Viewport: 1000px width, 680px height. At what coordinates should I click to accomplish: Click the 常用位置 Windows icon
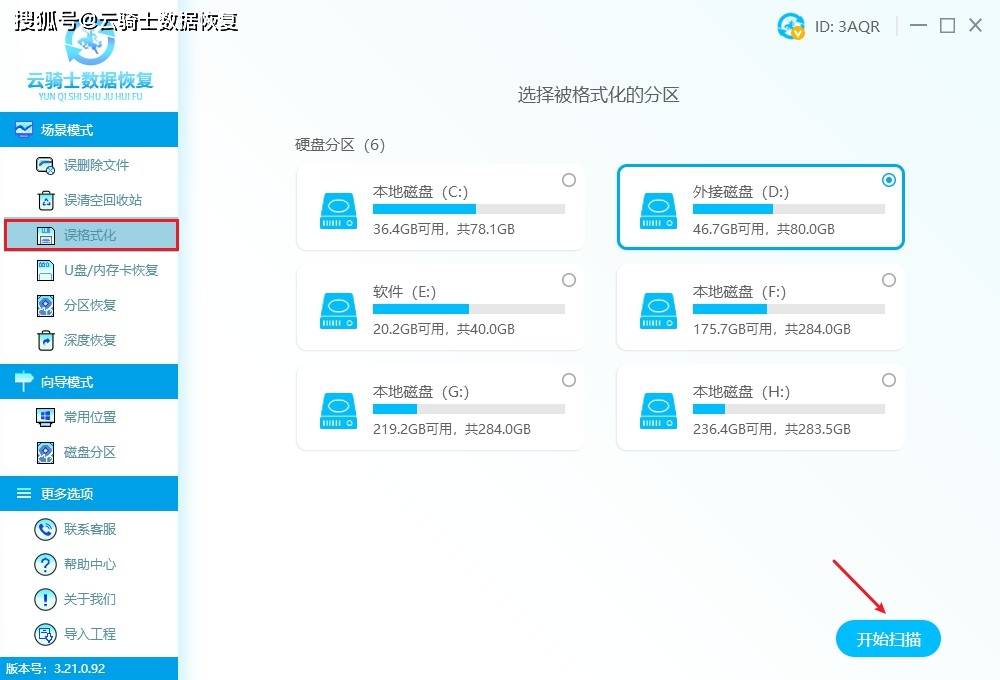45,417
